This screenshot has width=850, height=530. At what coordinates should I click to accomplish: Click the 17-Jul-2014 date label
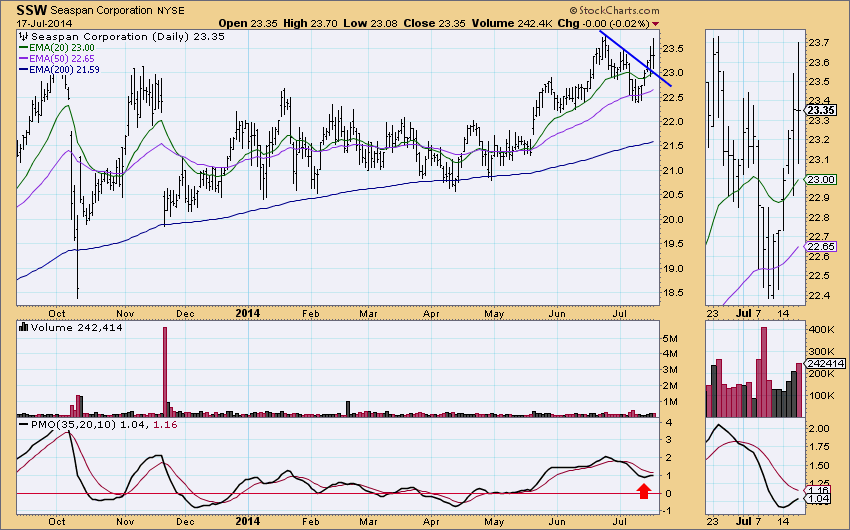point(44,24)
